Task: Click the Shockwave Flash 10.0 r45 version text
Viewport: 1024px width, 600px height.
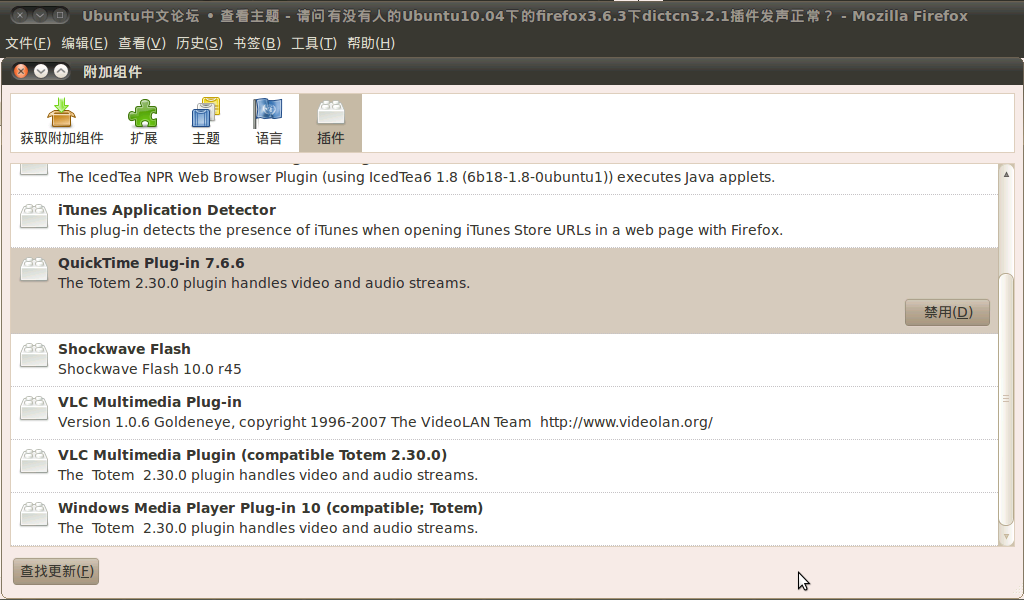Action: click(x=150, y=370)
